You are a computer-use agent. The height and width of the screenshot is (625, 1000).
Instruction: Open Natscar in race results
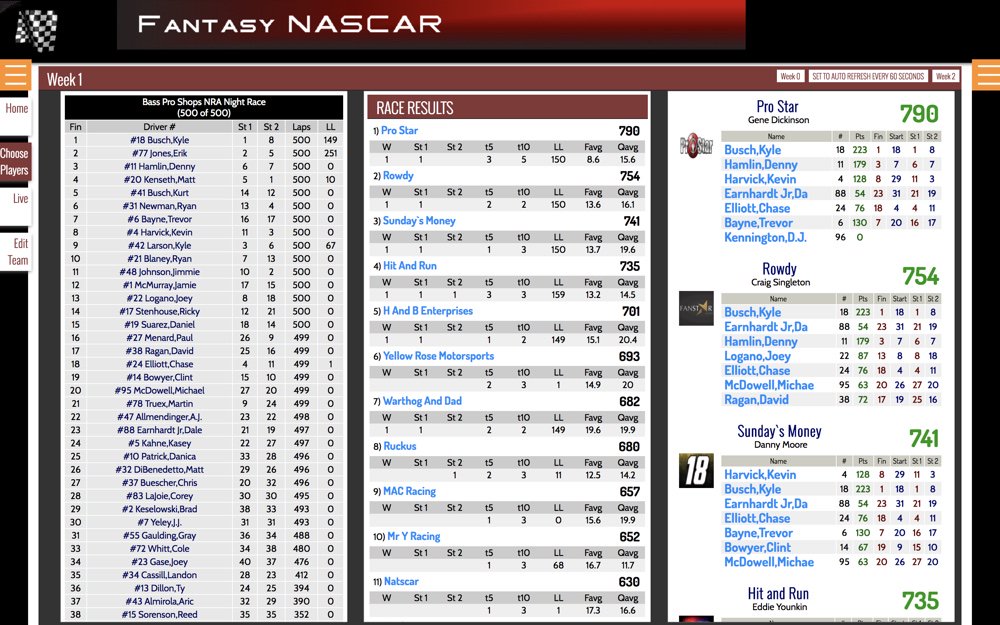coord(401,582)
